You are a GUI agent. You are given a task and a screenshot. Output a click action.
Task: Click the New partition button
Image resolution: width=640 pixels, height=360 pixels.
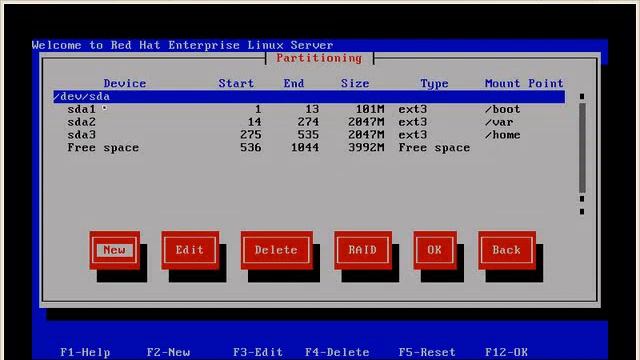[115, 250]
